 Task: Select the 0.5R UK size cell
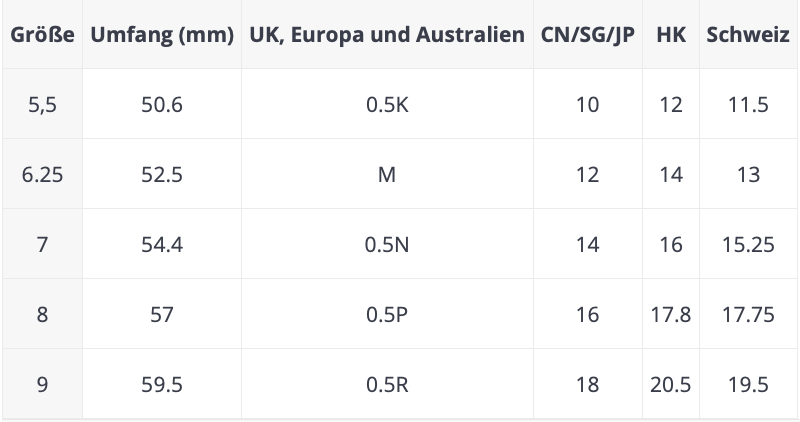pyautogui.click(x=387, y=384)
